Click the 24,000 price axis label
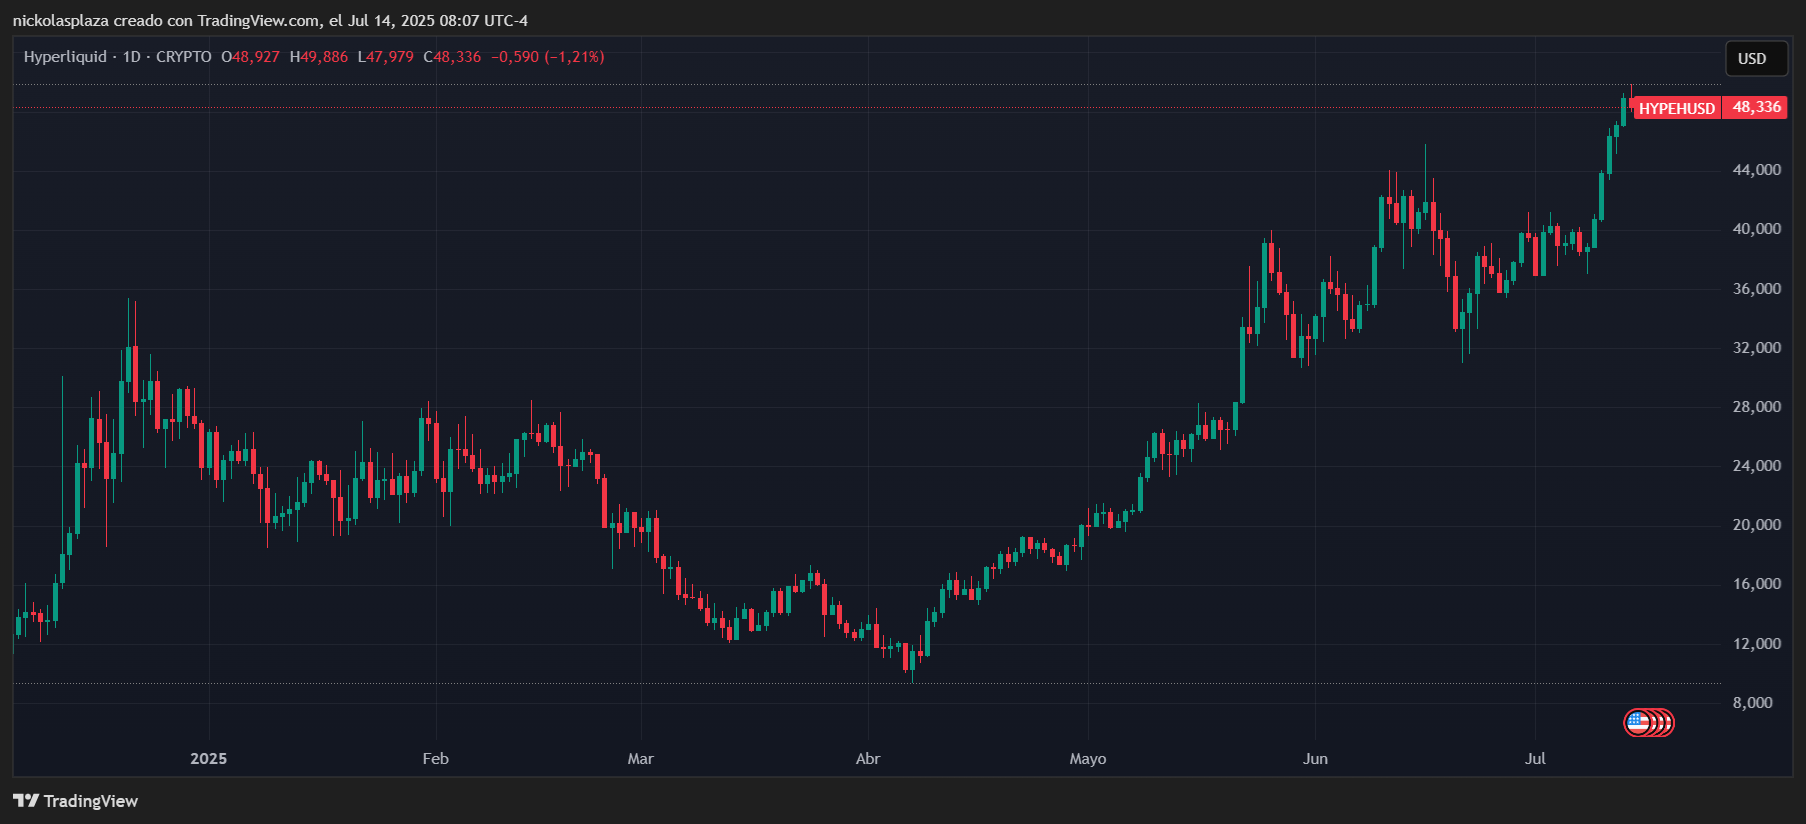Image resolution: width=1806 pixels, height=824 pixels. [x=1757, y=466]
